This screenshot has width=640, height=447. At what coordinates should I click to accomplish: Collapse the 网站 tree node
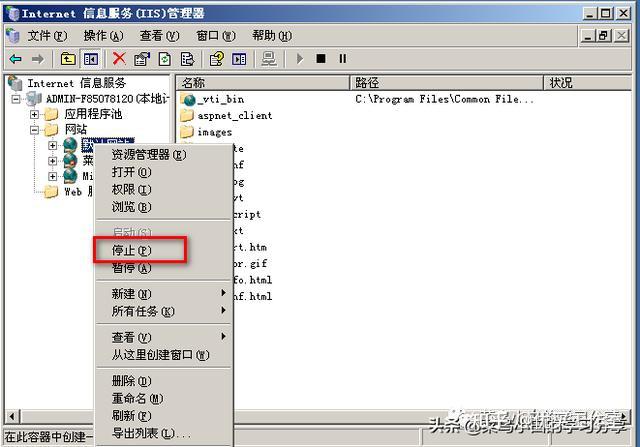tap(34, 130)
